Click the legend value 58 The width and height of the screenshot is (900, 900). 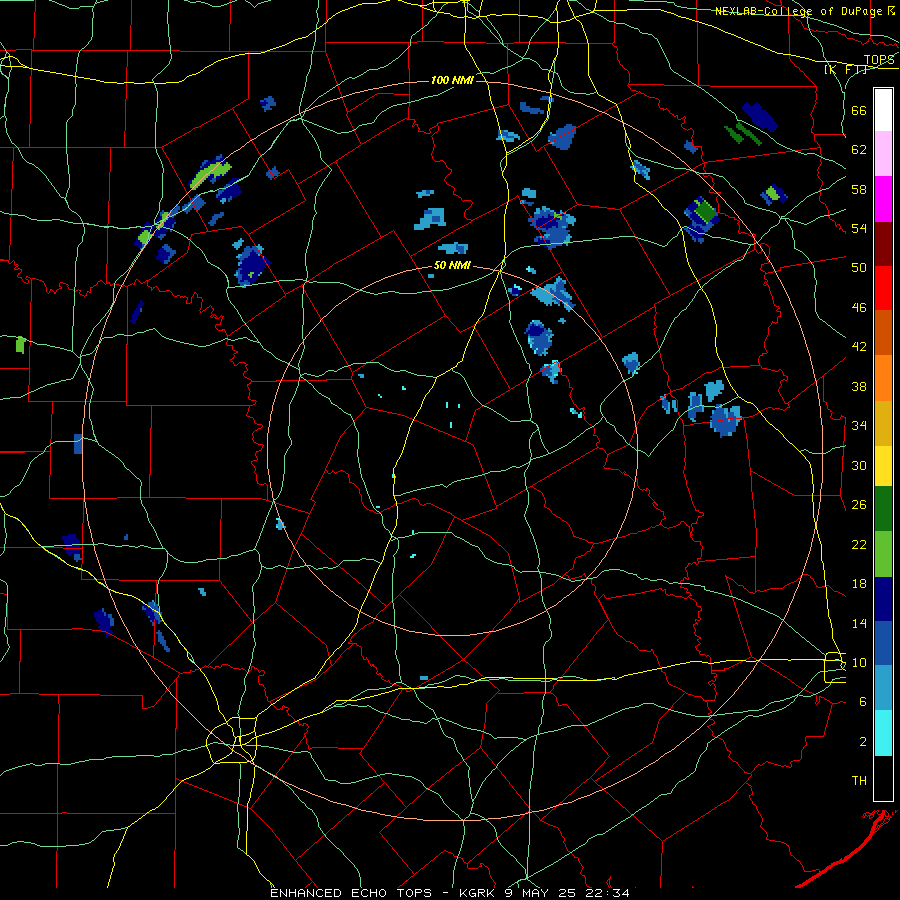click(x=859, y=189)
